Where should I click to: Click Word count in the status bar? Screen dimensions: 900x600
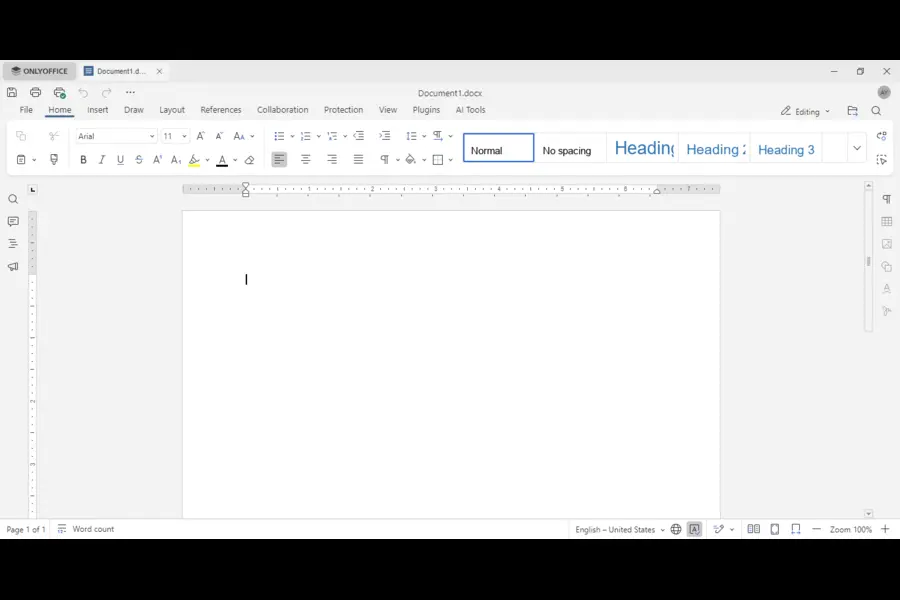[x=86, y=529]
